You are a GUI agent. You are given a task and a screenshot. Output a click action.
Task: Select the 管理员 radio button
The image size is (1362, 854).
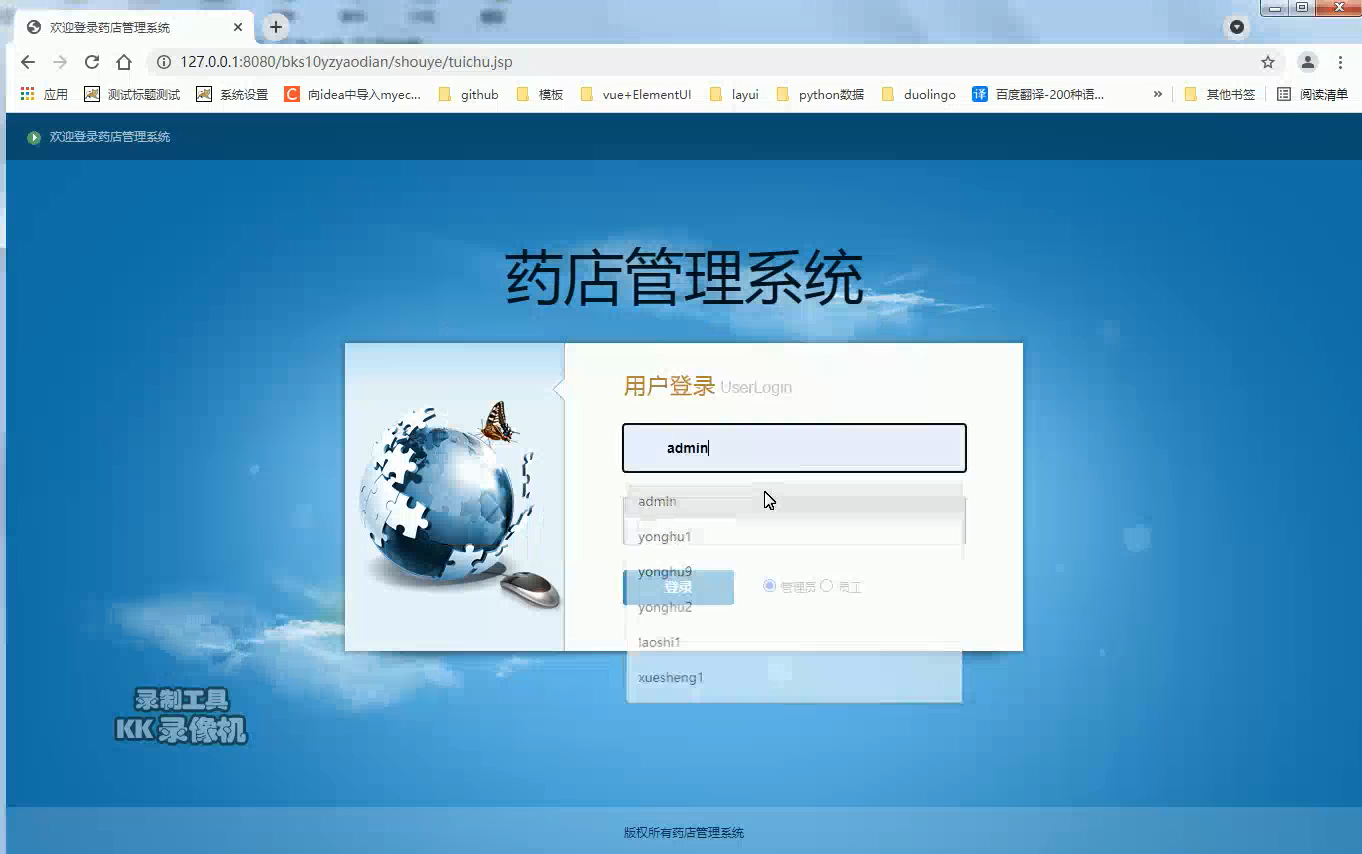click(x=770, y=586)
